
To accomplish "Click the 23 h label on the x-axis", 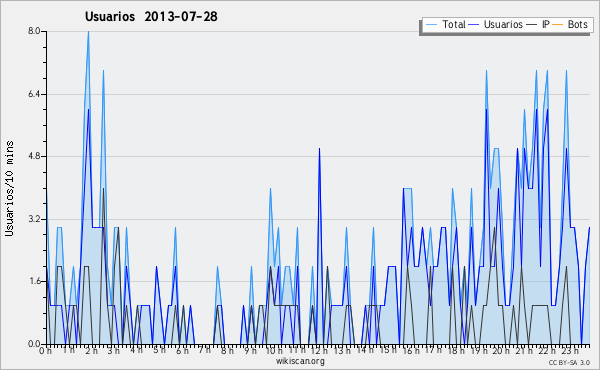I will point(569,350).
